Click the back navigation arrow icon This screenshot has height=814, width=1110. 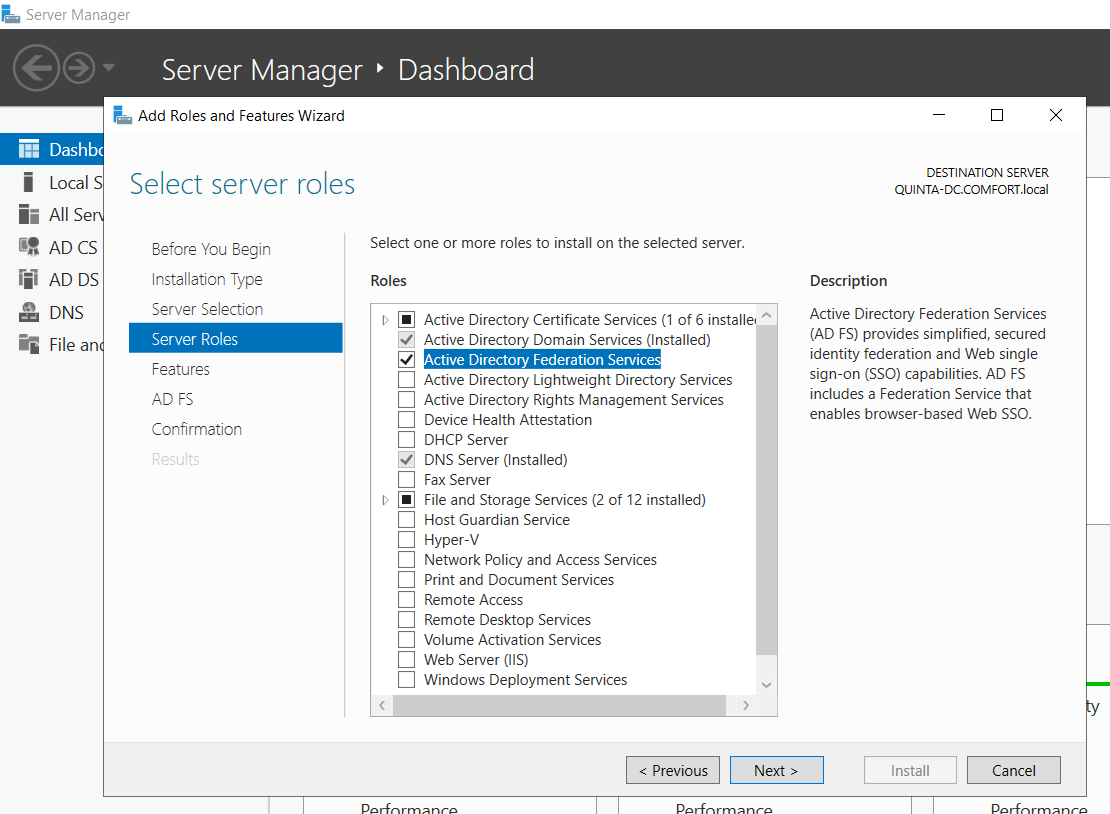pyautogui.click(x=37, y=68)
